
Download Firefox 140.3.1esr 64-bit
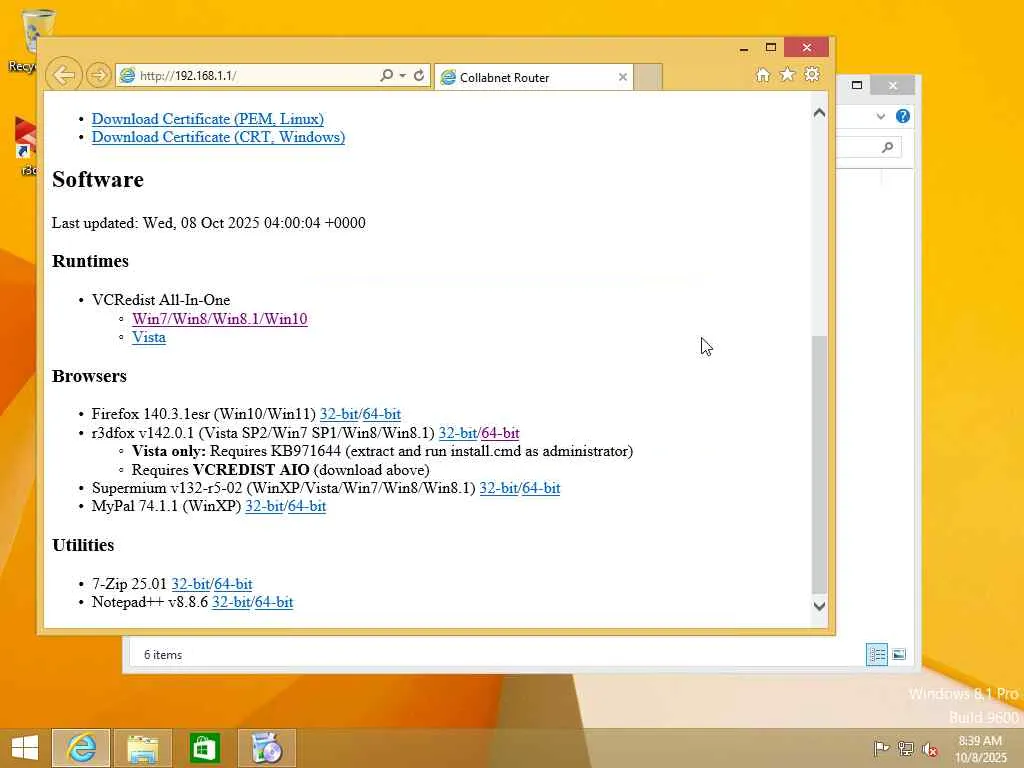(381, 414)
